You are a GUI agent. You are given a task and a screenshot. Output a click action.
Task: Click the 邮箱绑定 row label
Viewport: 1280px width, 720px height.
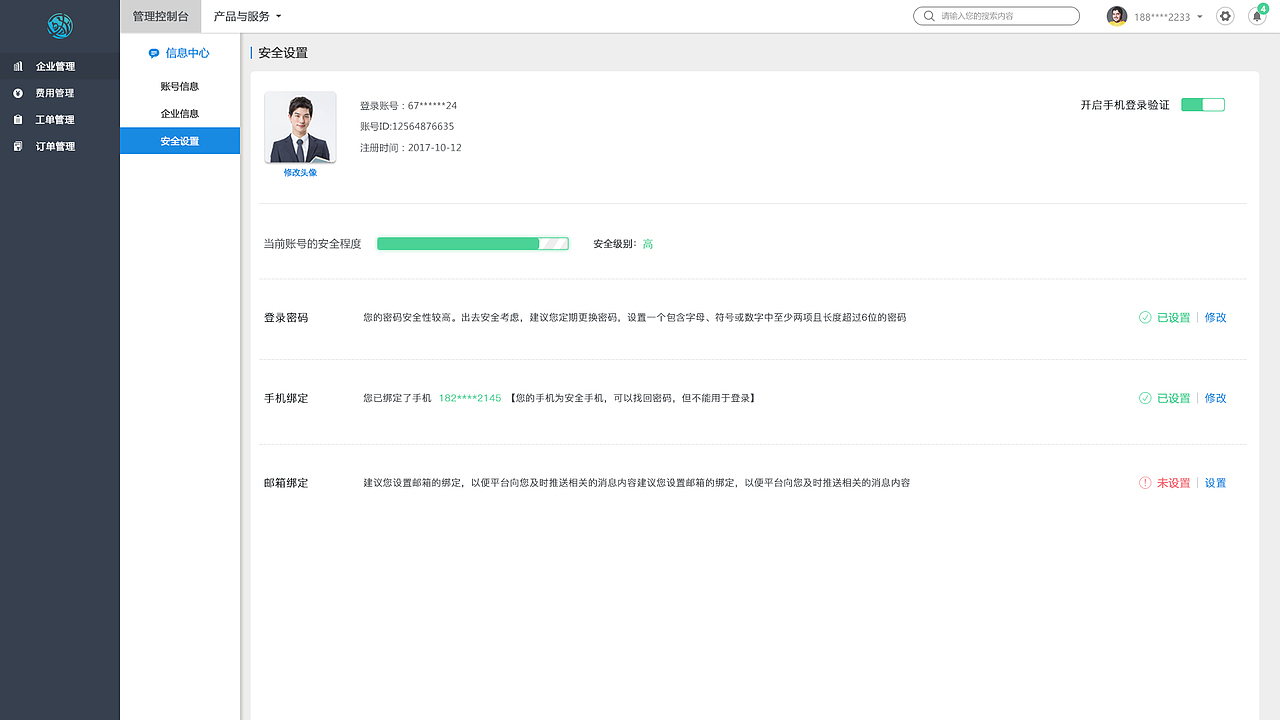(286, 483)
